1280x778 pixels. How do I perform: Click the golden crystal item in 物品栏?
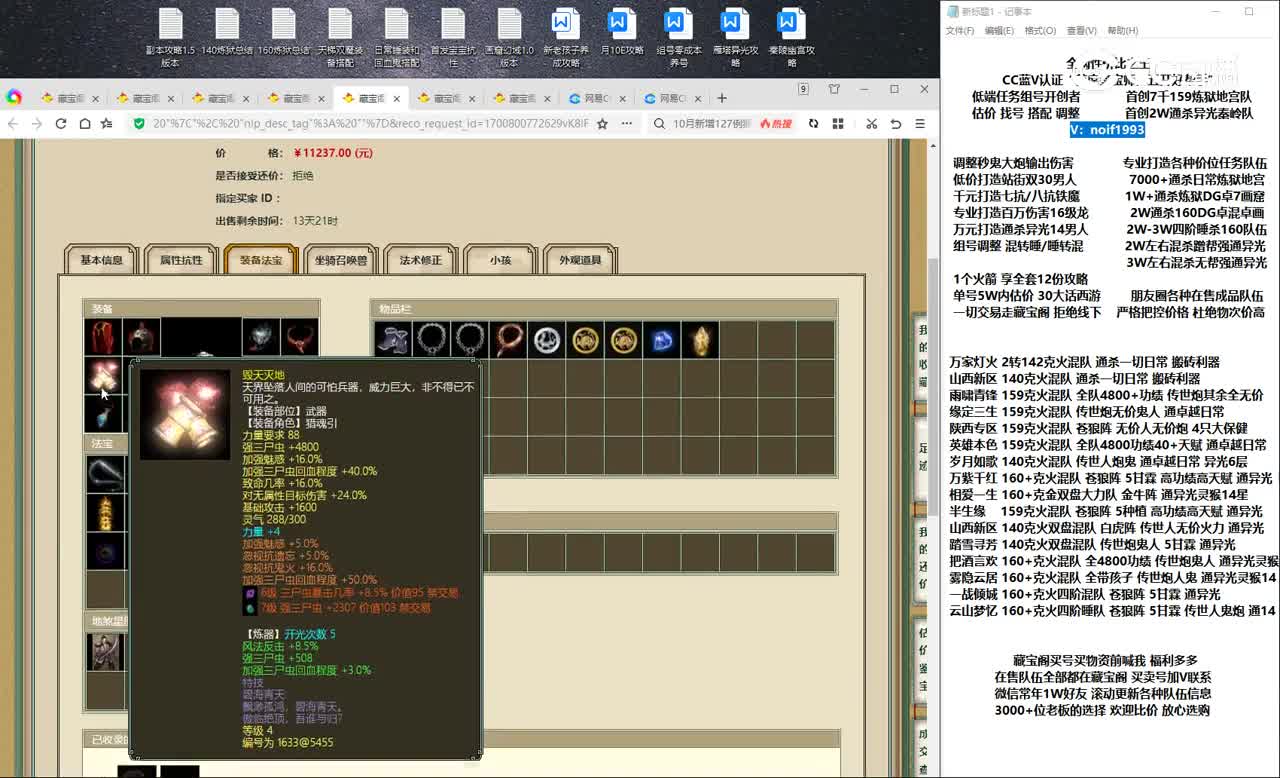700,340
